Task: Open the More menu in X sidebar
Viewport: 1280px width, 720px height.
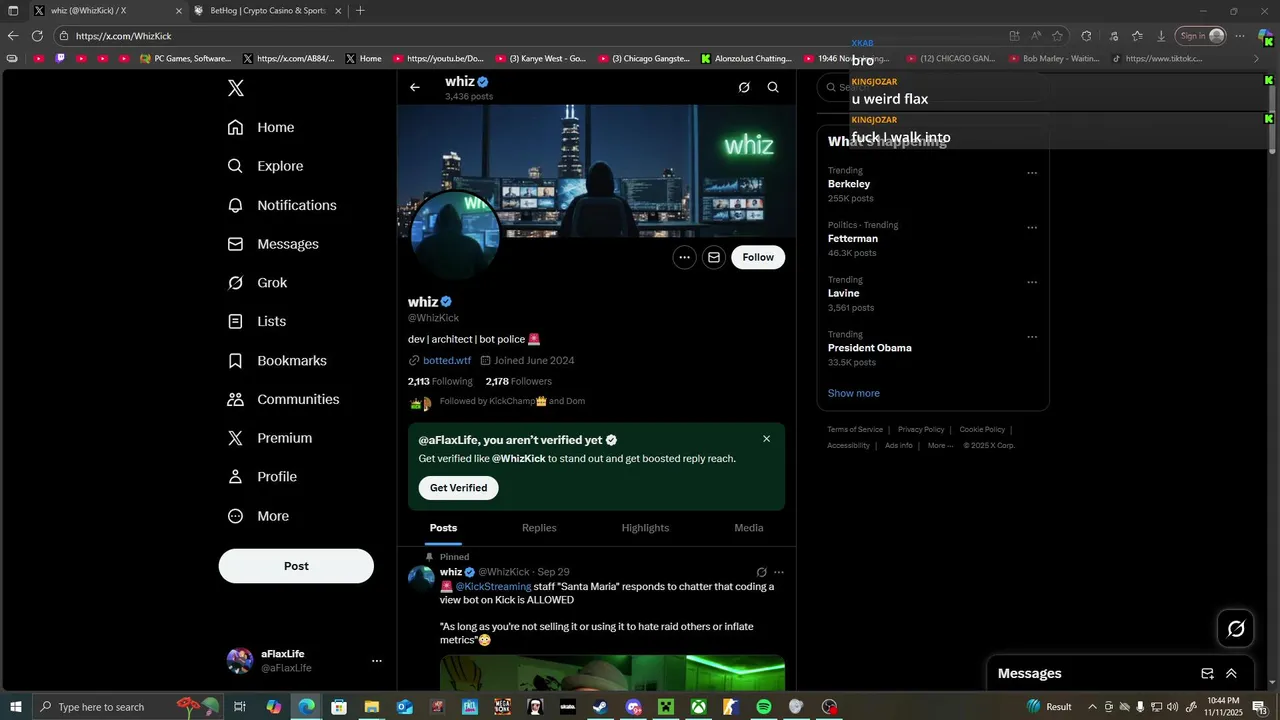Action: [258, 516]
